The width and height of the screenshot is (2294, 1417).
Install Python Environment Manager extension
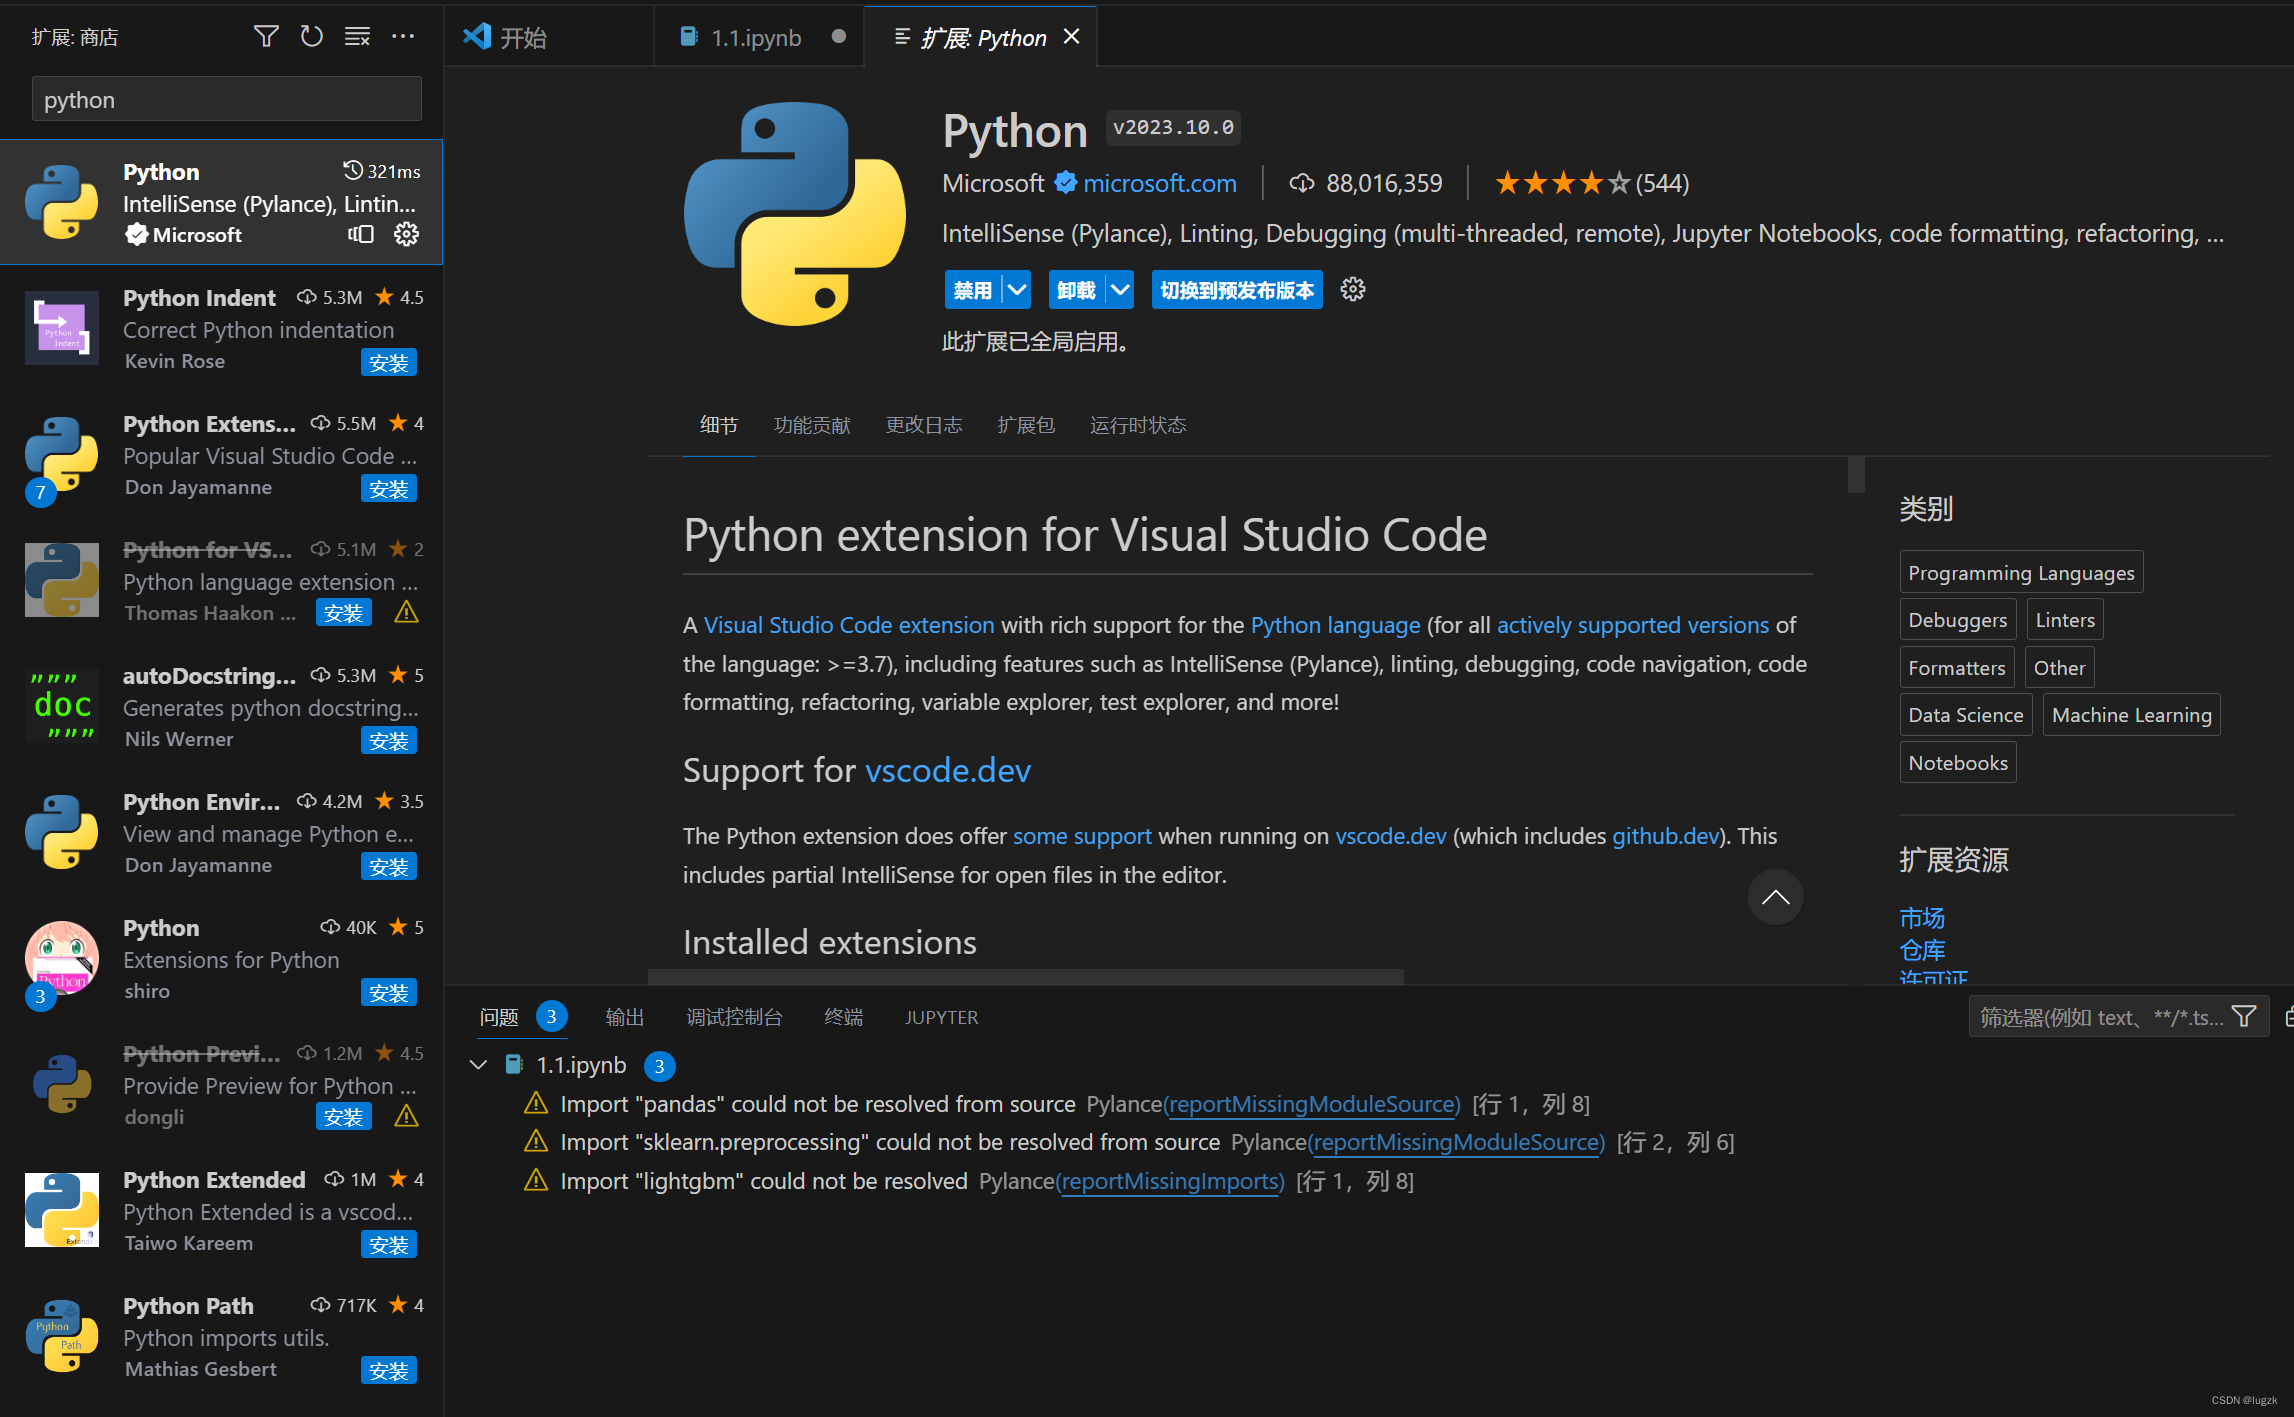pyautogui.click(x=389, y=866)
